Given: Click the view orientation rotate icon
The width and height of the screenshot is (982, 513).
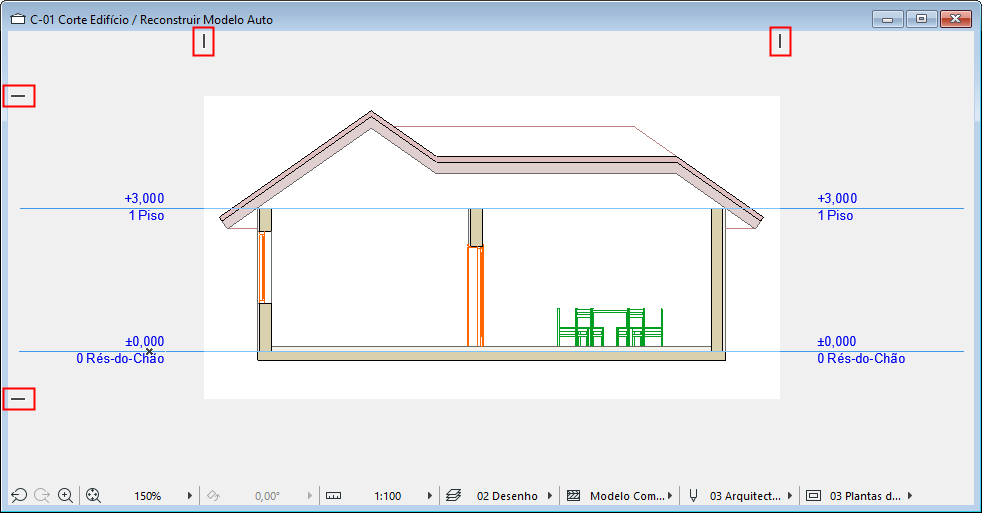Looking at the screenshot, I should tap(214, 495).
